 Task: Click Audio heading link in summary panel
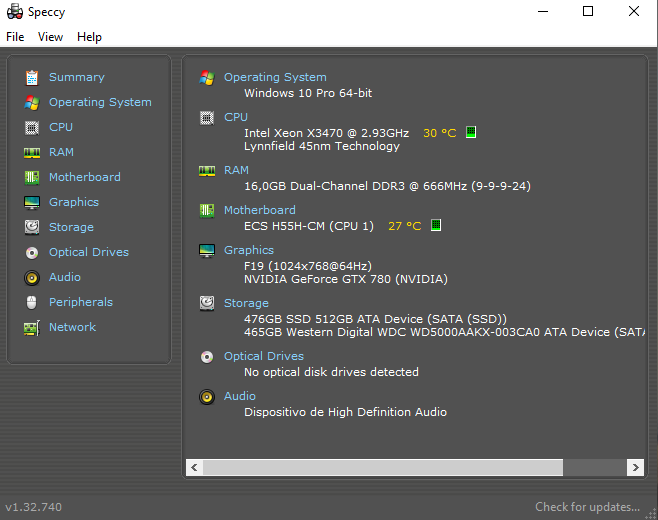[x=240, y=396]
